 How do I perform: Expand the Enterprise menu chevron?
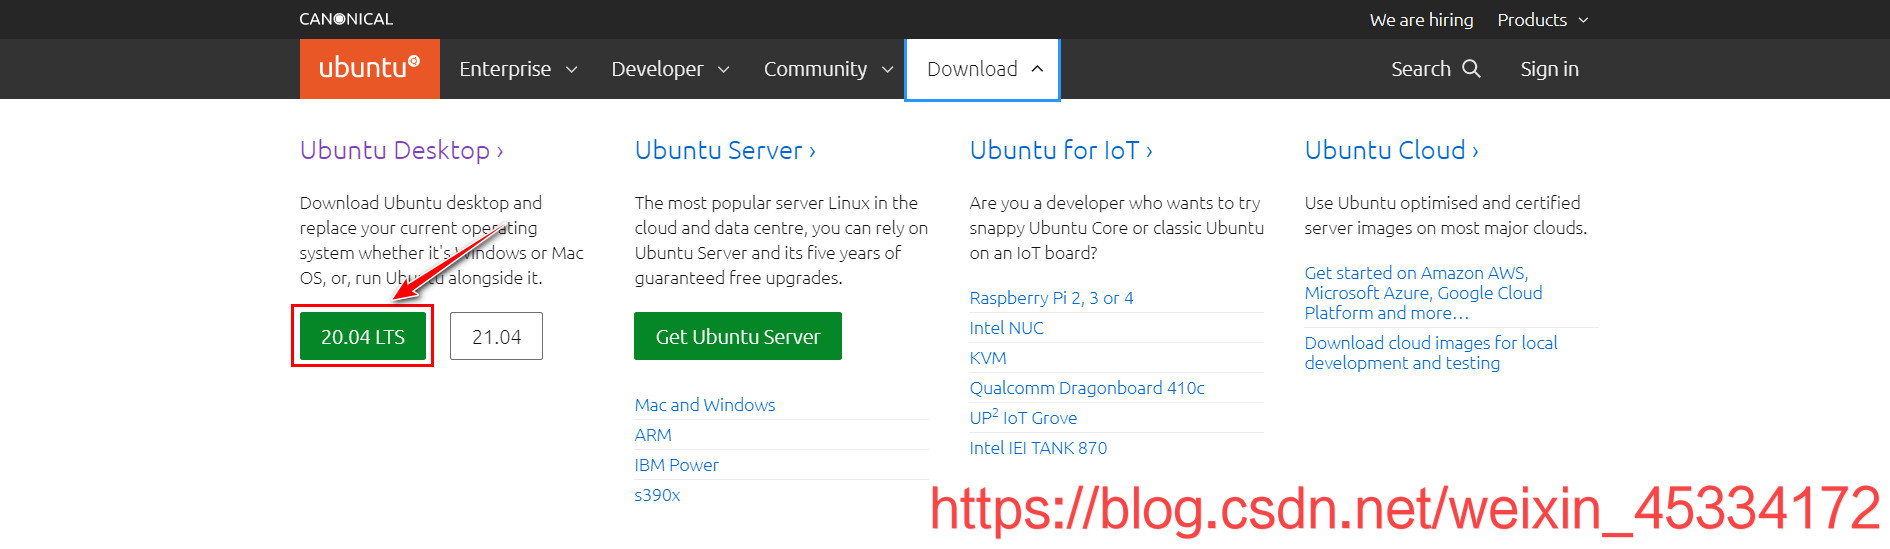pyautogui.click(x=572, y=69)
